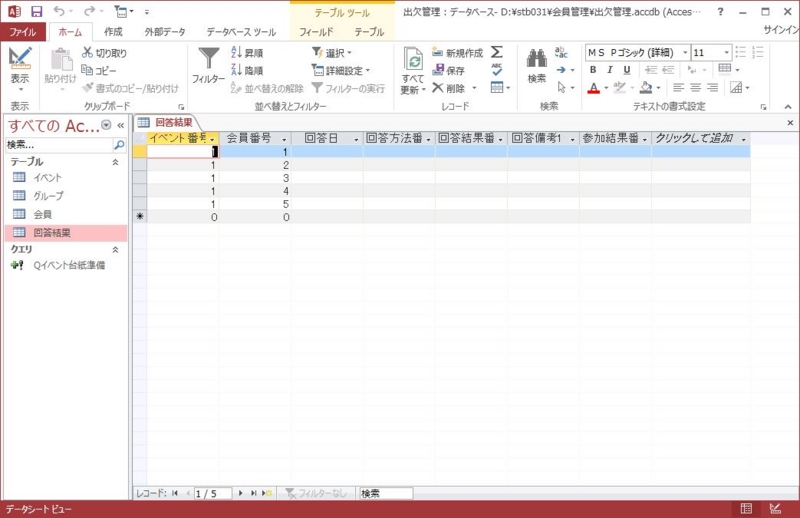This screenshot has height=518, width=800.
Task: Click the background fill color bucket icon
Action: (x=646, y=88)
